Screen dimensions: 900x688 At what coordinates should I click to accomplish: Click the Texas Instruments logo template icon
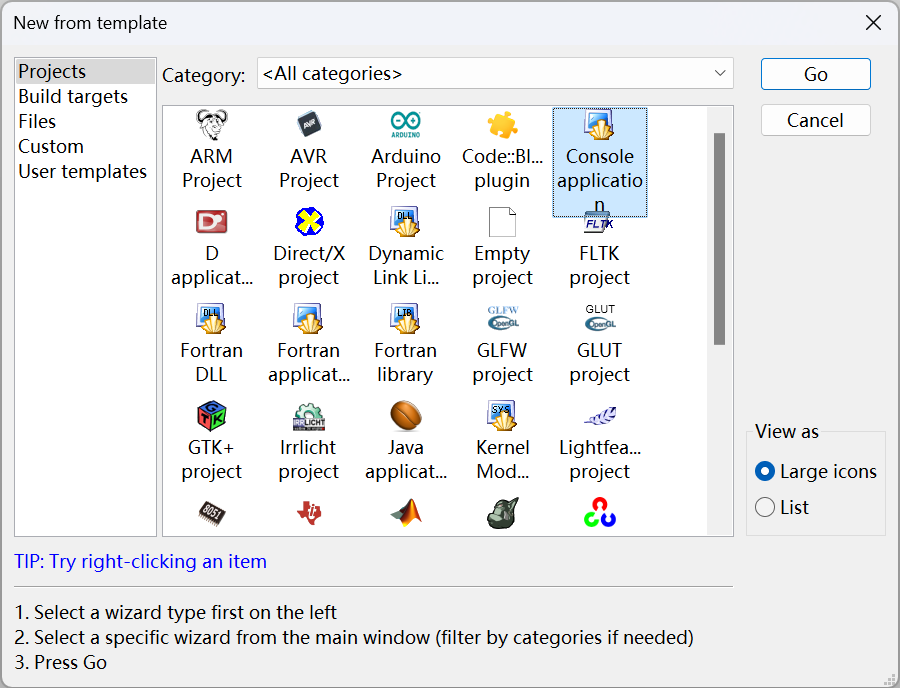point(309,513)
